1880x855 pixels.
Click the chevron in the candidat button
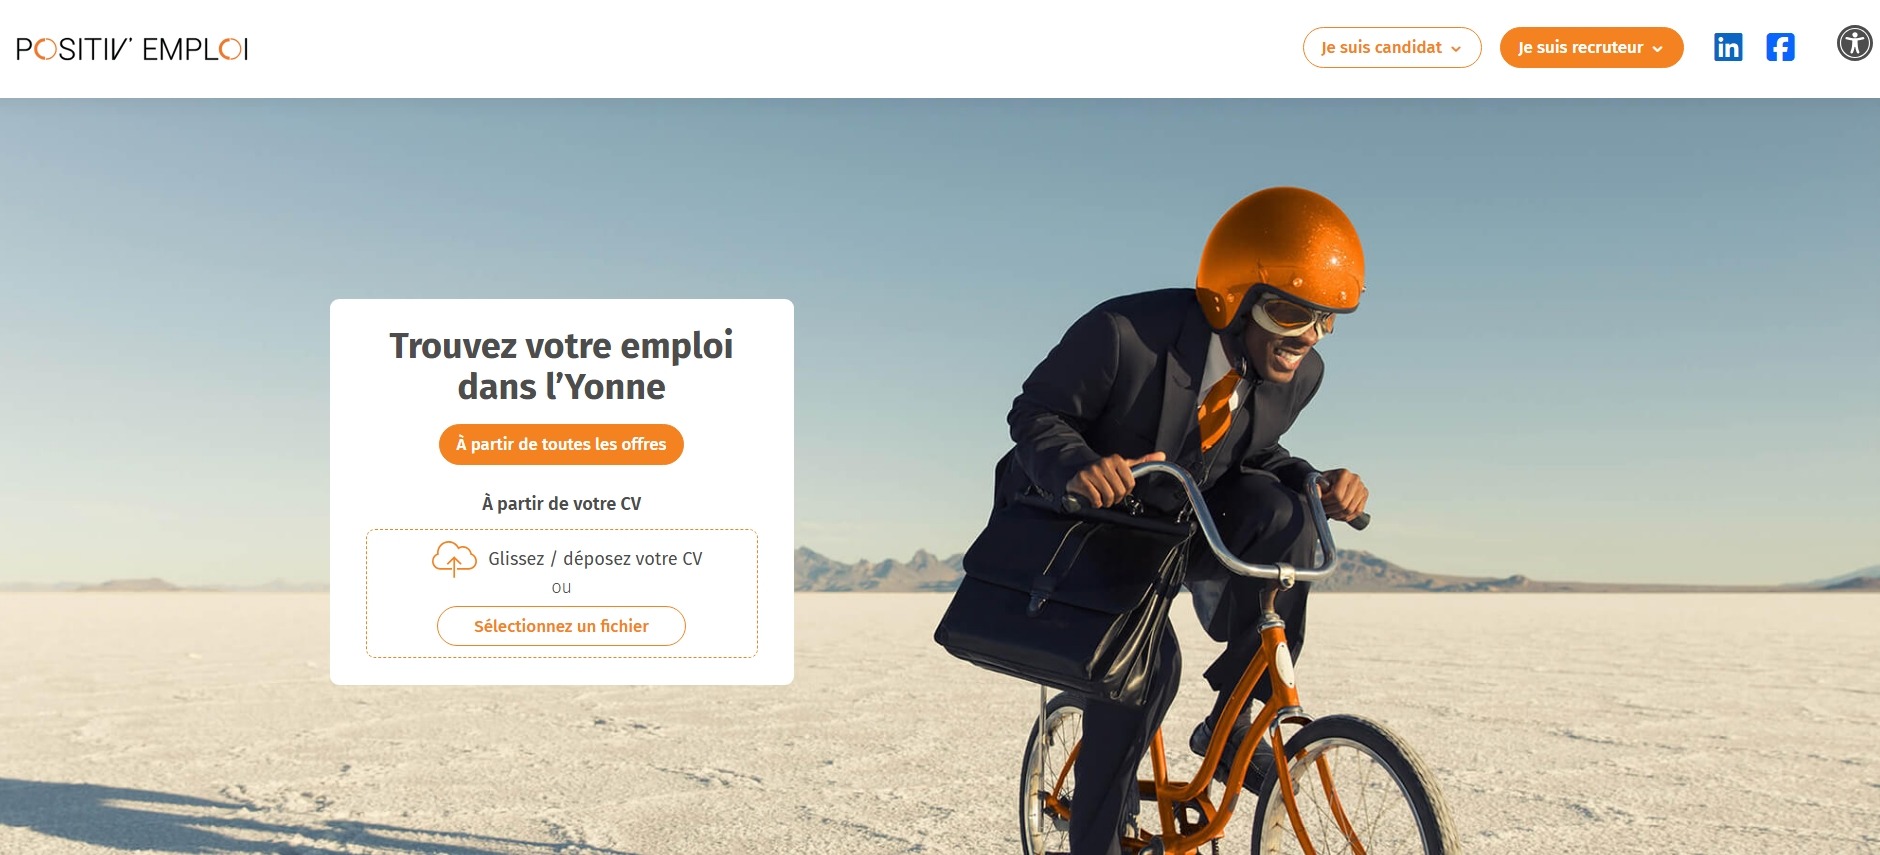(x=1456, y=49)
